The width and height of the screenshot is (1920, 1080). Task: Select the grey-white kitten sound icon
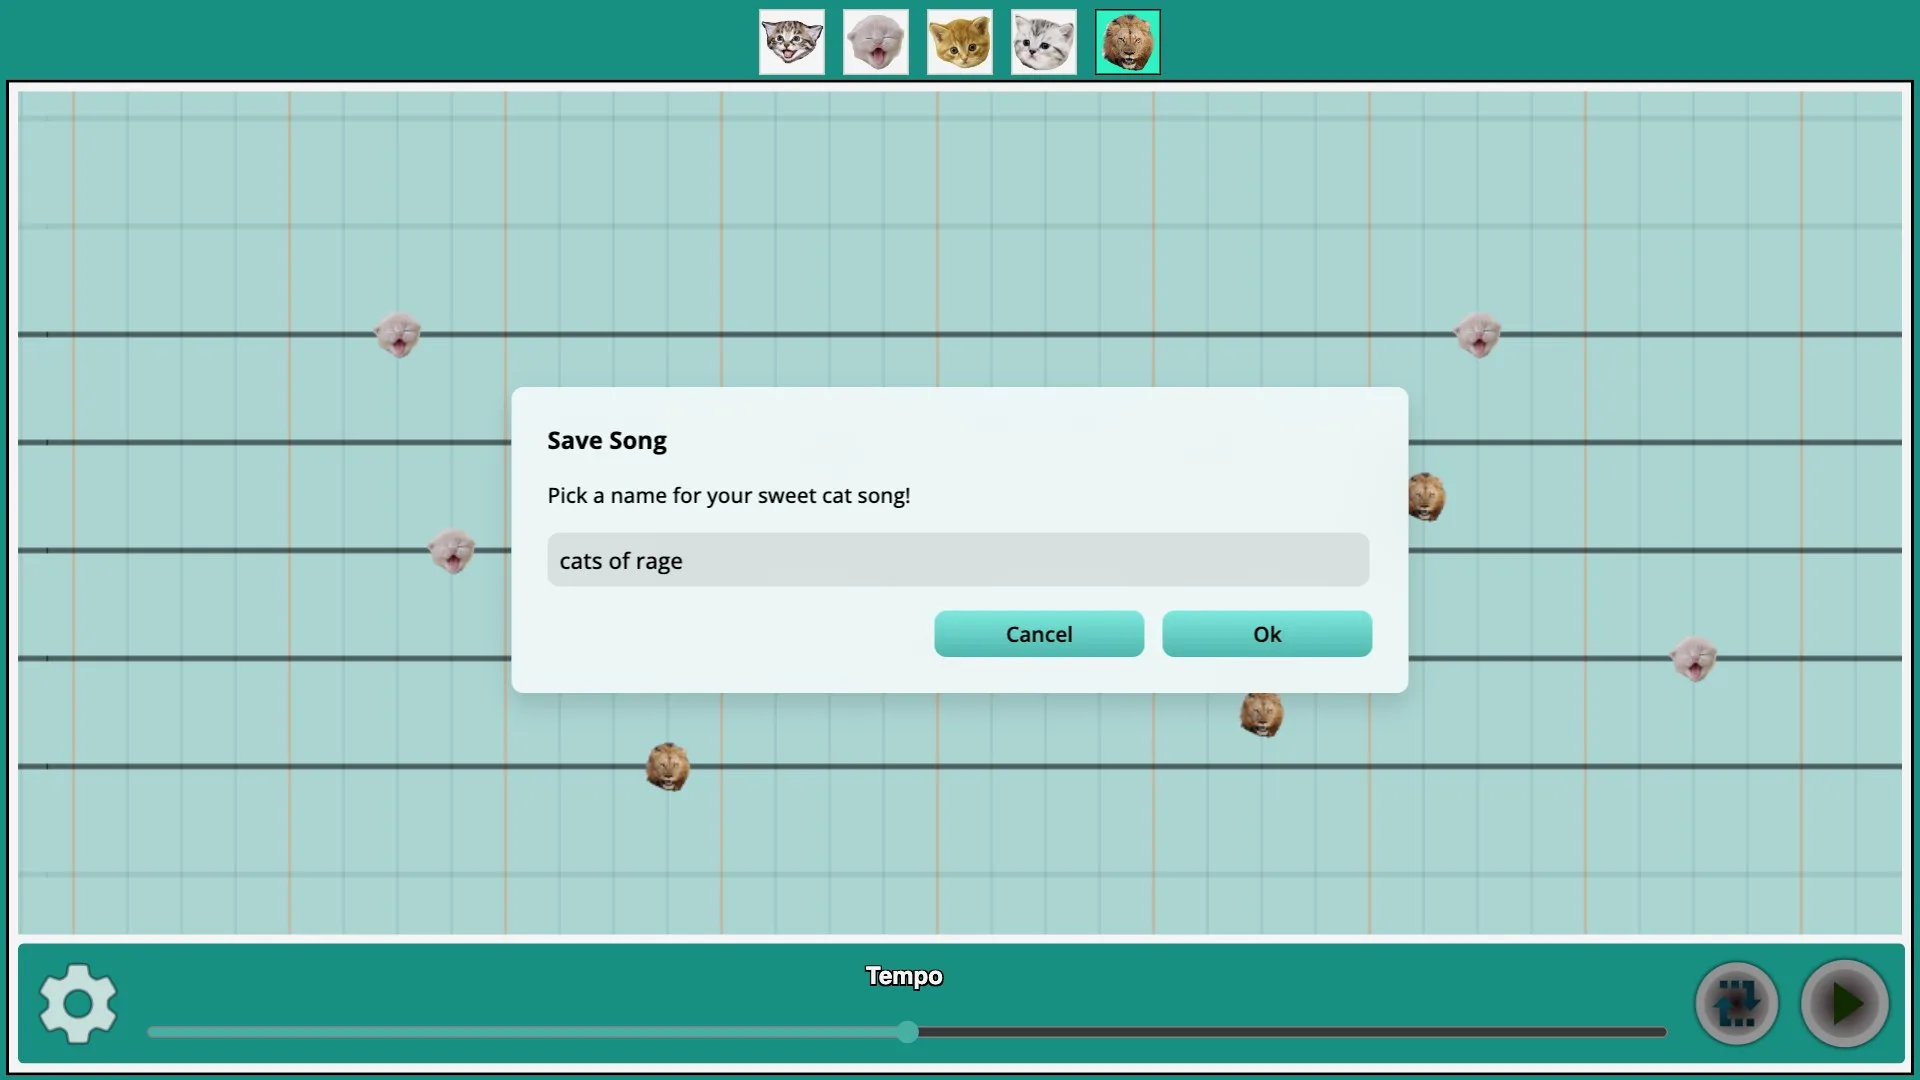pyautogui.click(x=1044, y=42)
